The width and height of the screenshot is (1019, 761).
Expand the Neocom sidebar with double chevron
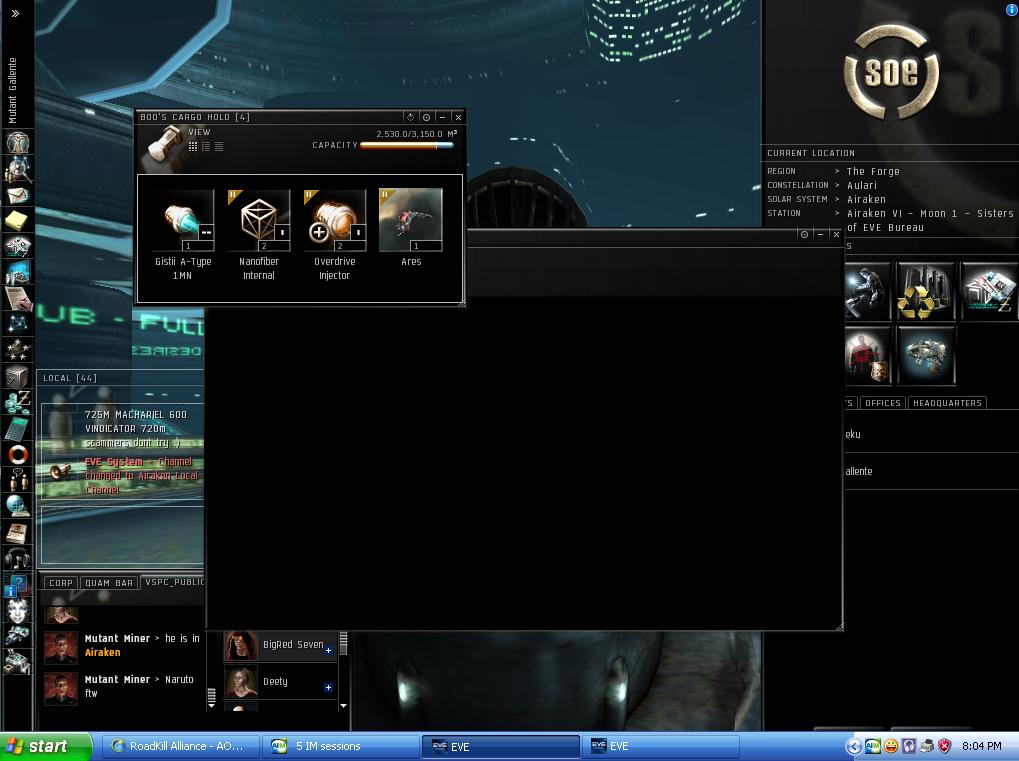pyautogui.click(x=16, y=13)
